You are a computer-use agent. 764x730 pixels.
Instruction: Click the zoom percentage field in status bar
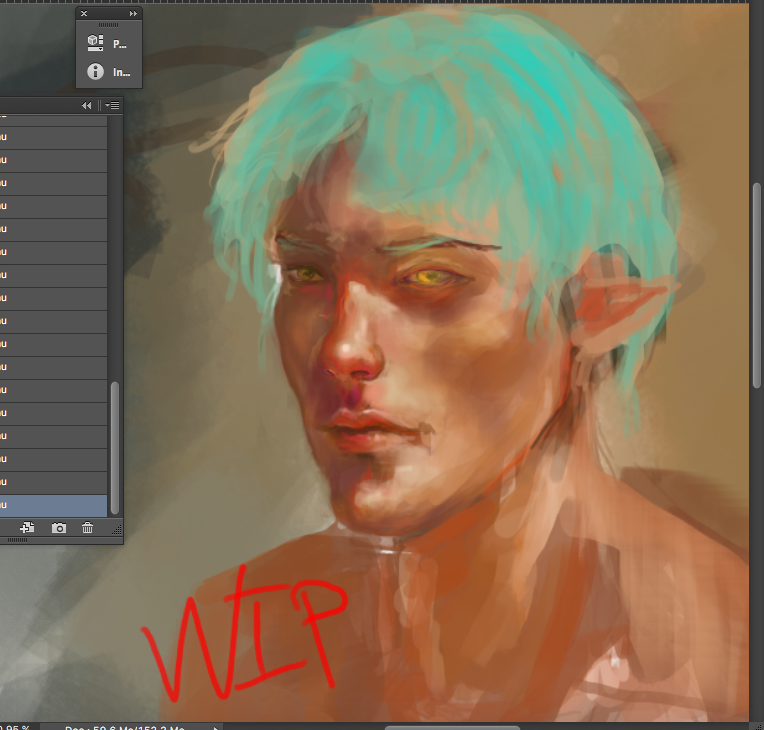[x=15, y=728]
